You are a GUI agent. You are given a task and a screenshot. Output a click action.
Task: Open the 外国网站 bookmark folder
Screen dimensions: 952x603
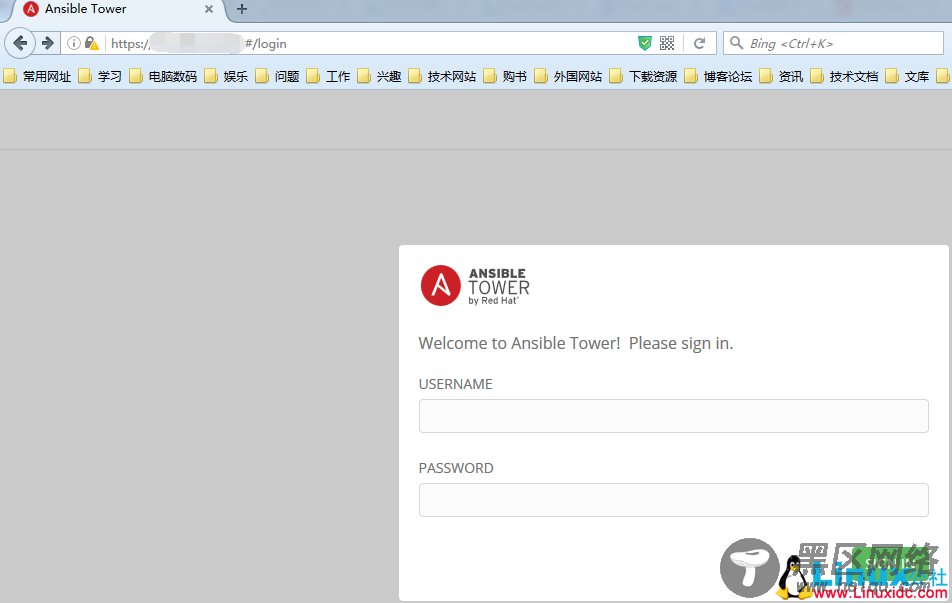pos(569,76)
